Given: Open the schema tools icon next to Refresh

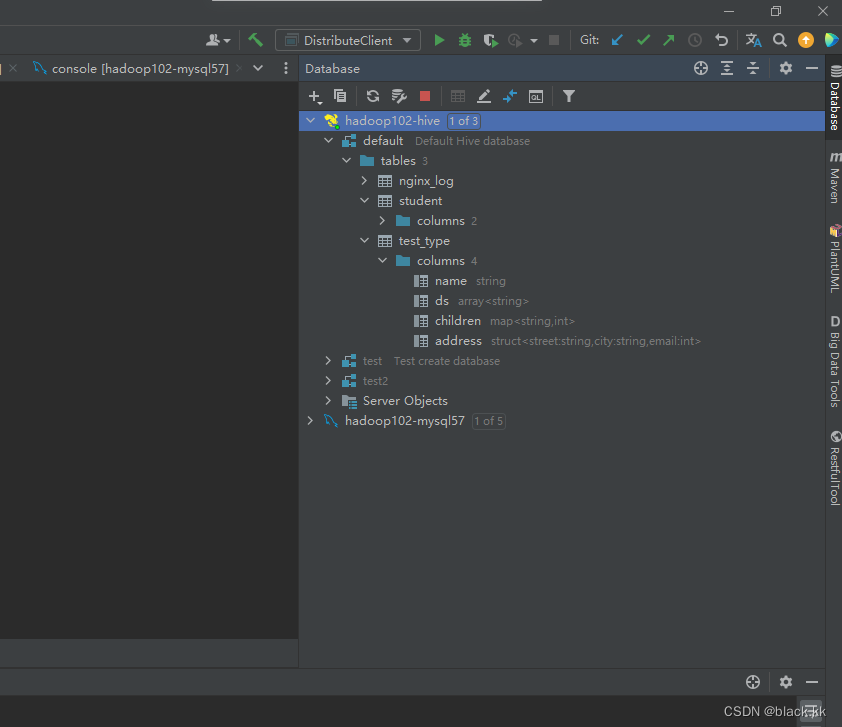Looking at the screenshot, I should (398, 96).
